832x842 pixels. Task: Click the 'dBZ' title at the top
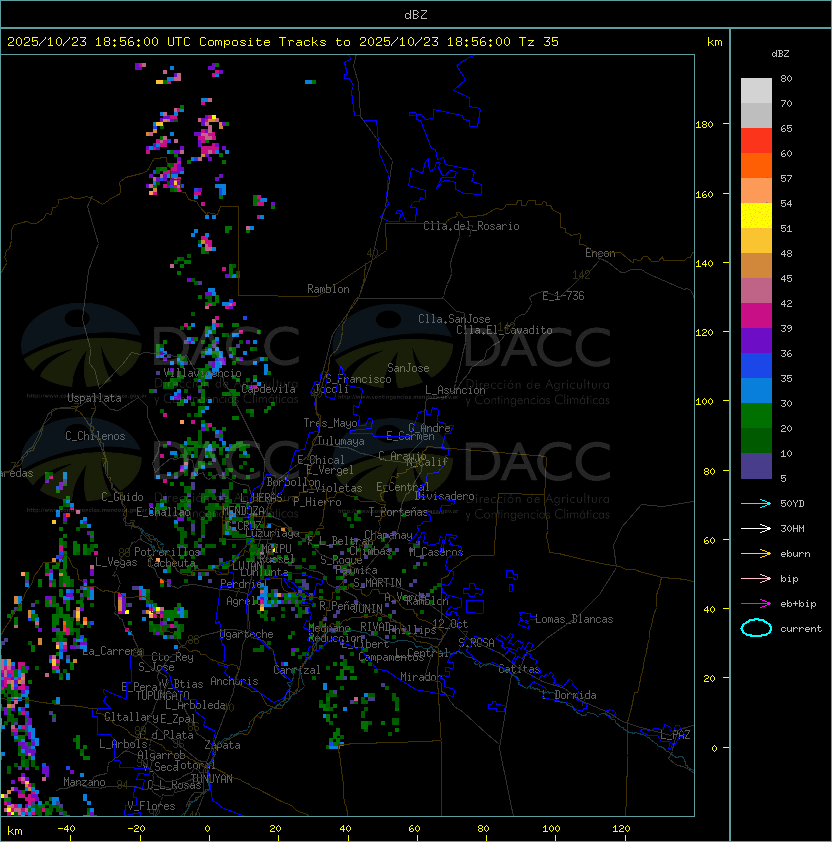pyautogui.click(x=416, y=15)
